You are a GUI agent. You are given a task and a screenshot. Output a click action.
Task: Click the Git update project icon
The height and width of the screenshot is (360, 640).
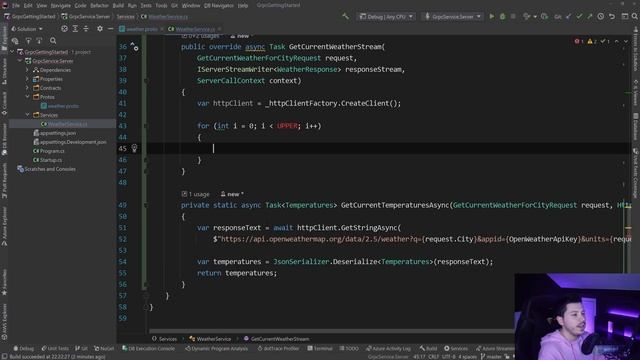(569, 16)
